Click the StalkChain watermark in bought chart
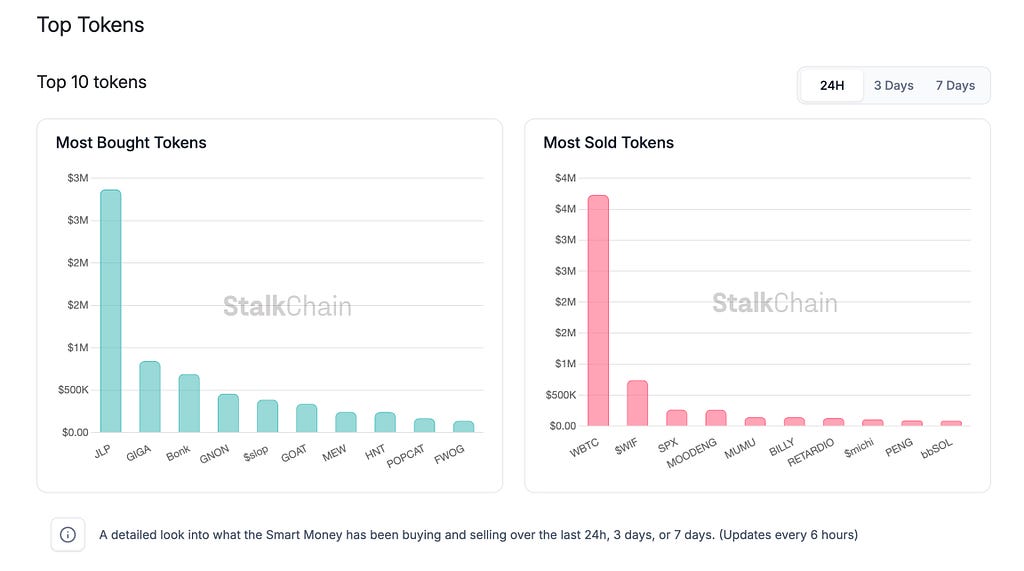This screenshot has width=1024, height=571. (x=287, y=306)
